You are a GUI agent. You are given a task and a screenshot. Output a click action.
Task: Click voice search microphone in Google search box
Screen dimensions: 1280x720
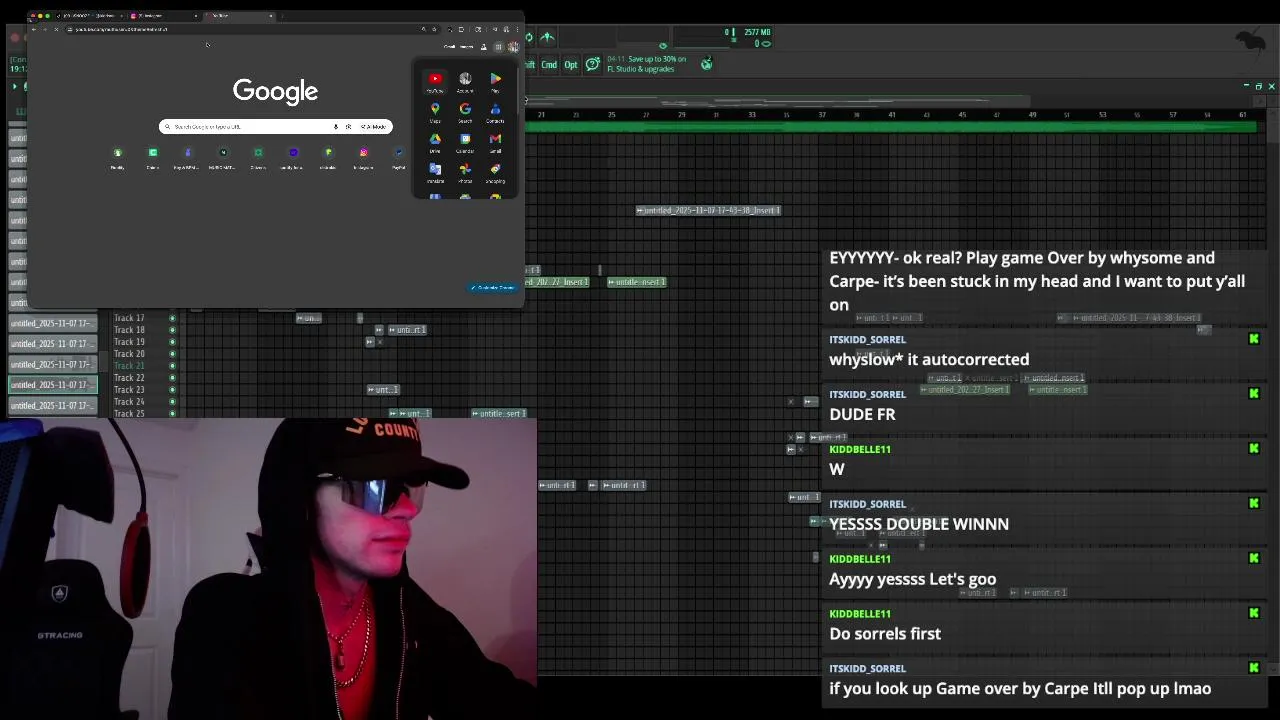(335, 127)
